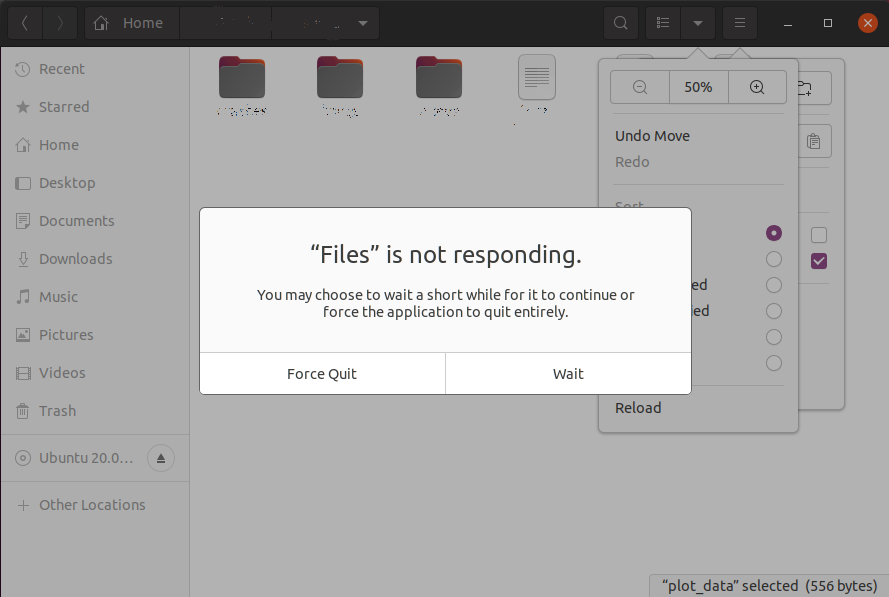Click the new folder icon
Screen dimensions: 889x597
803,88
